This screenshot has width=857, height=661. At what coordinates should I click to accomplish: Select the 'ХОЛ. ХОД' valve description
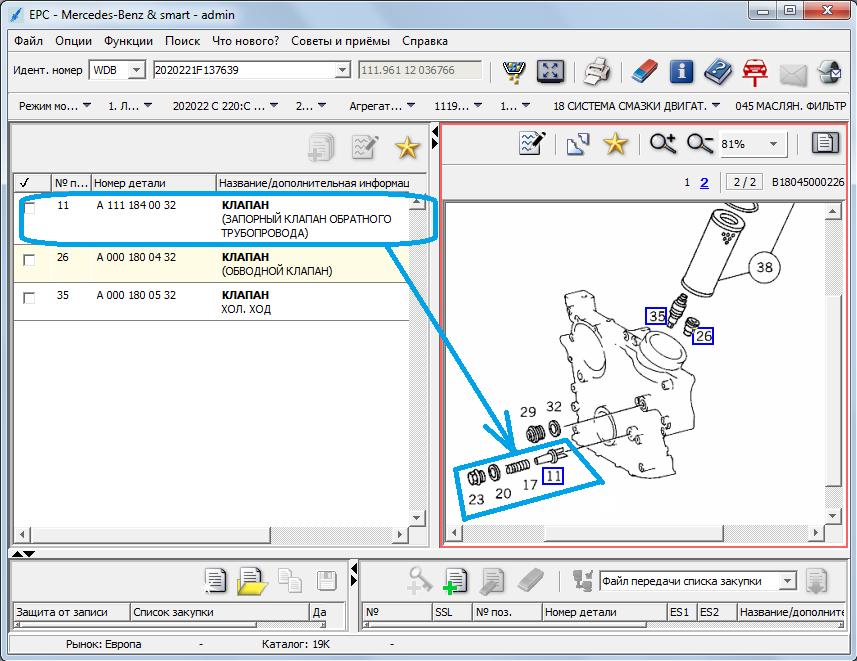click(x=246, y=309)
